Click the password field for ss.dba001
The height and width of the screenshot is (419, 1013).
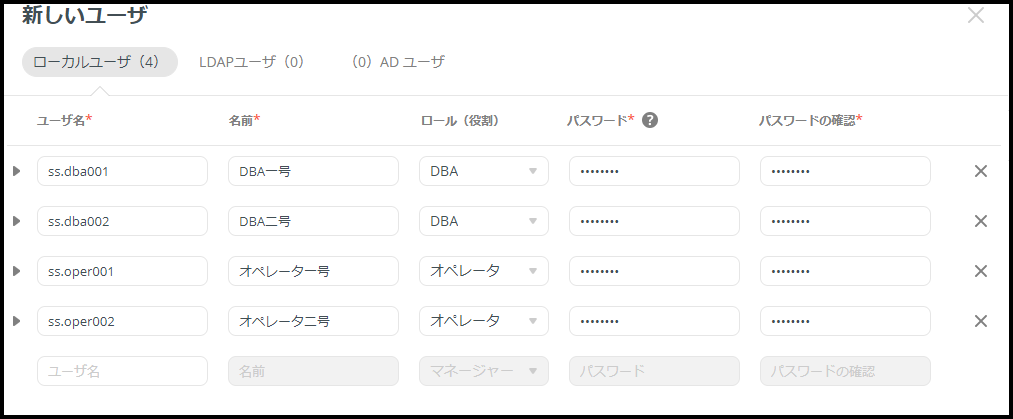[x=654, y=171]
